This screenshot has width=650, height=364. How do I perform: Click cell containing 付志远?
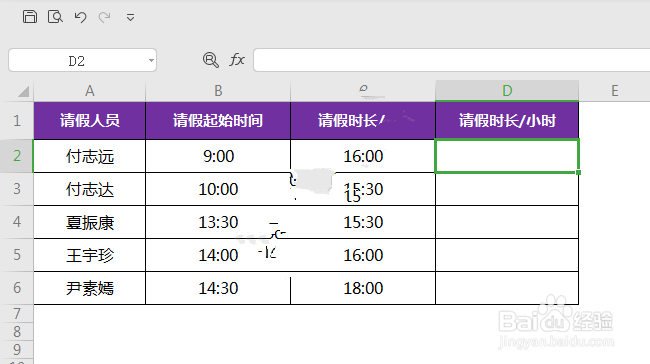click(x=90, y=156)
